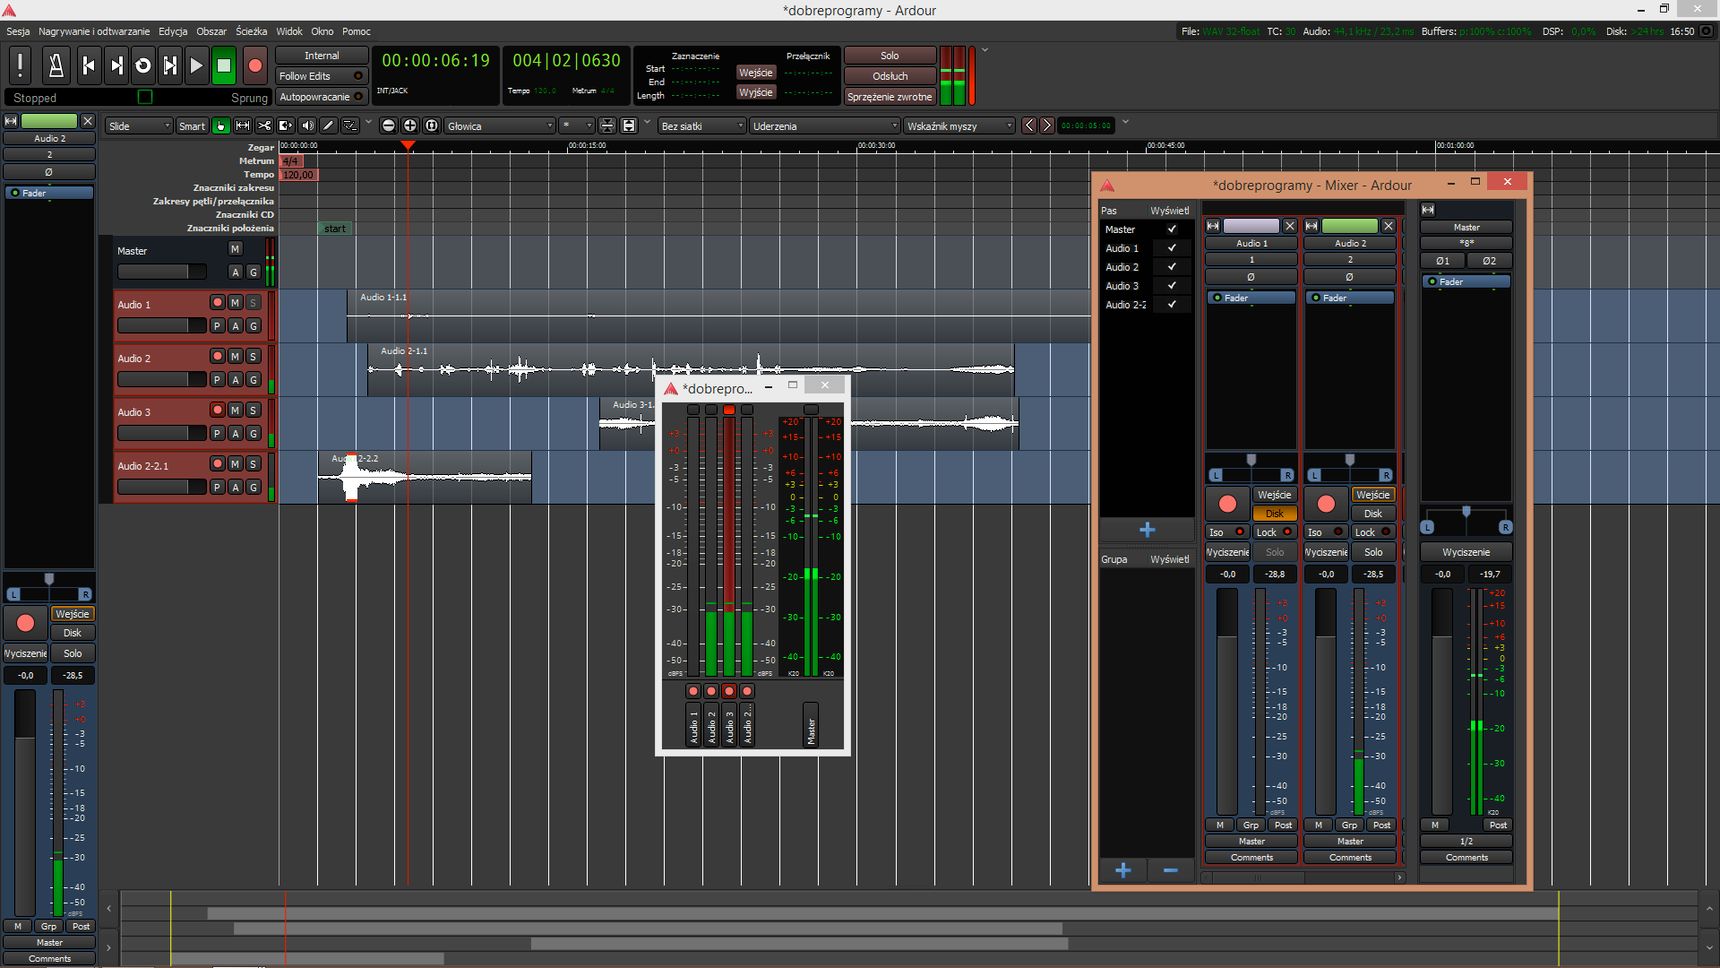Zoom in with the plus icon
The image size is (1720, 968).
[410, 125]
